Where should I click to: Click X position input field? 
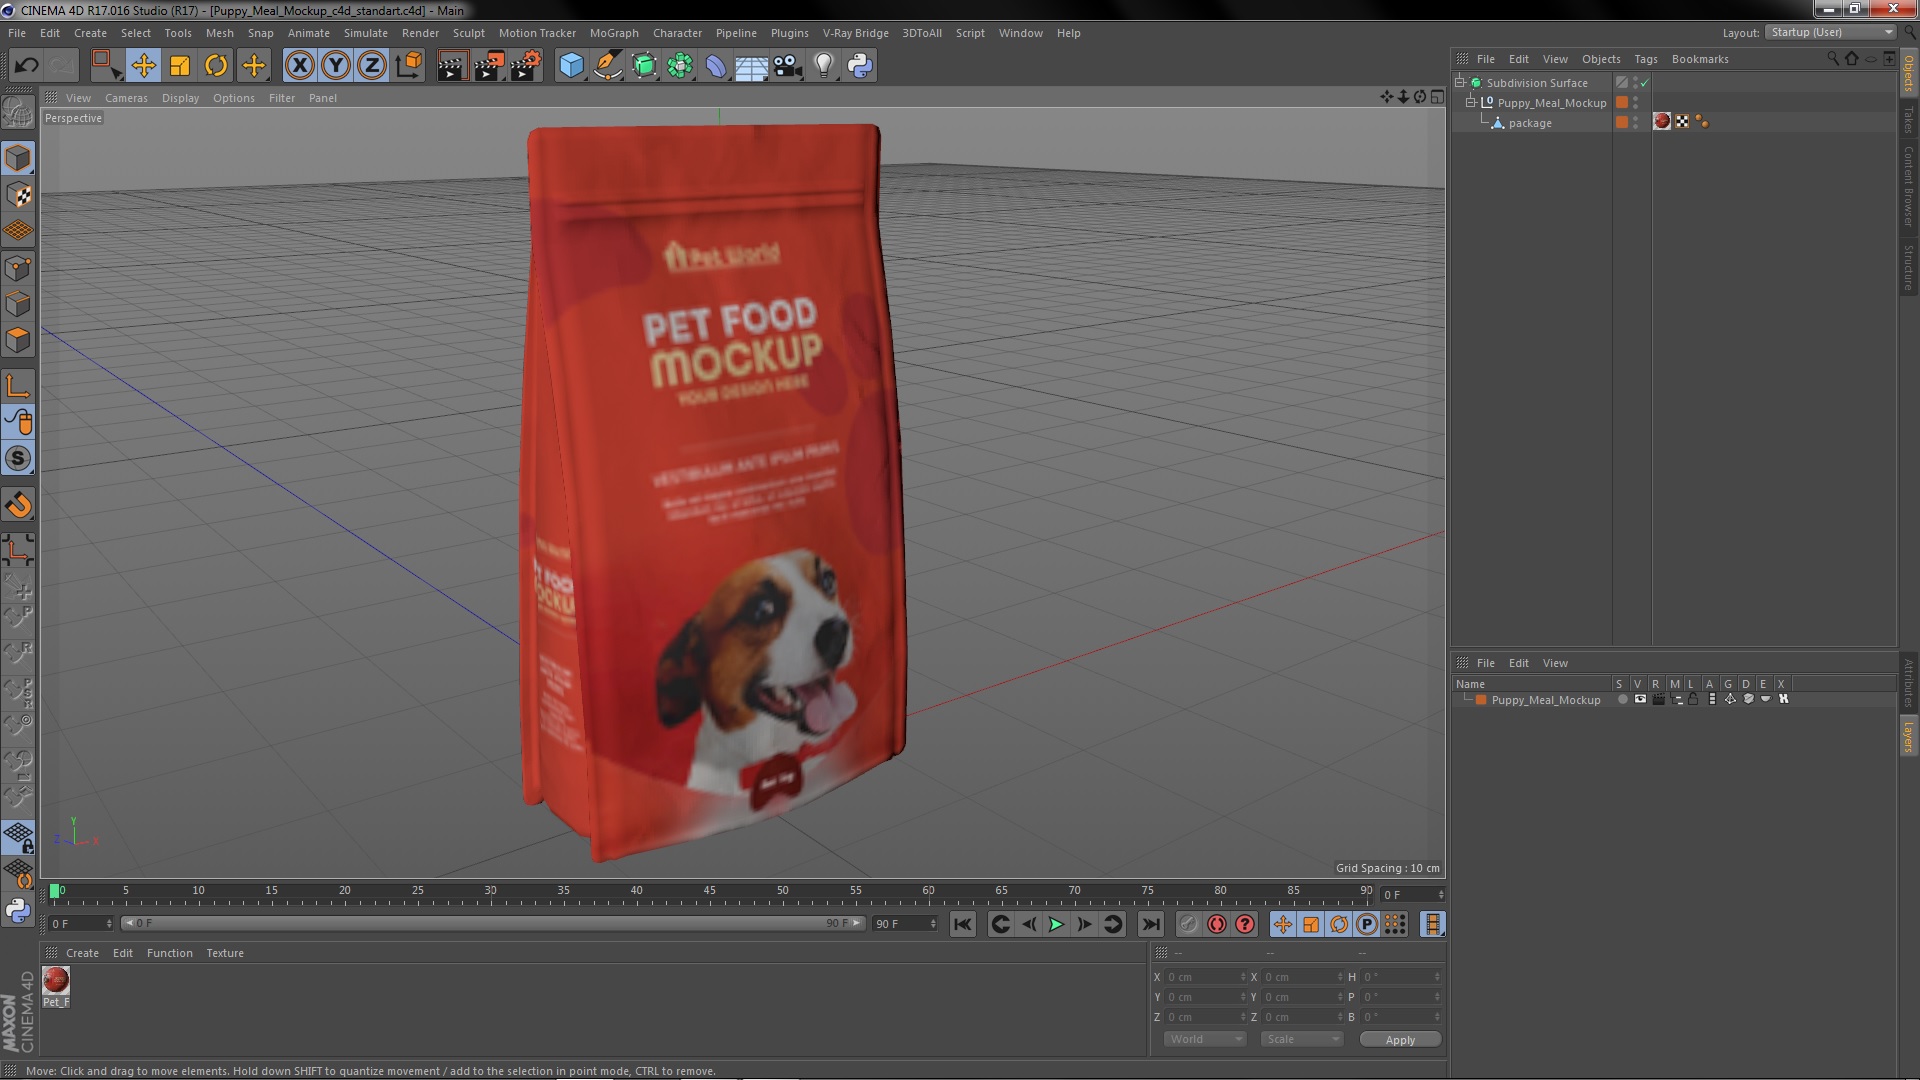point(1206,977)
